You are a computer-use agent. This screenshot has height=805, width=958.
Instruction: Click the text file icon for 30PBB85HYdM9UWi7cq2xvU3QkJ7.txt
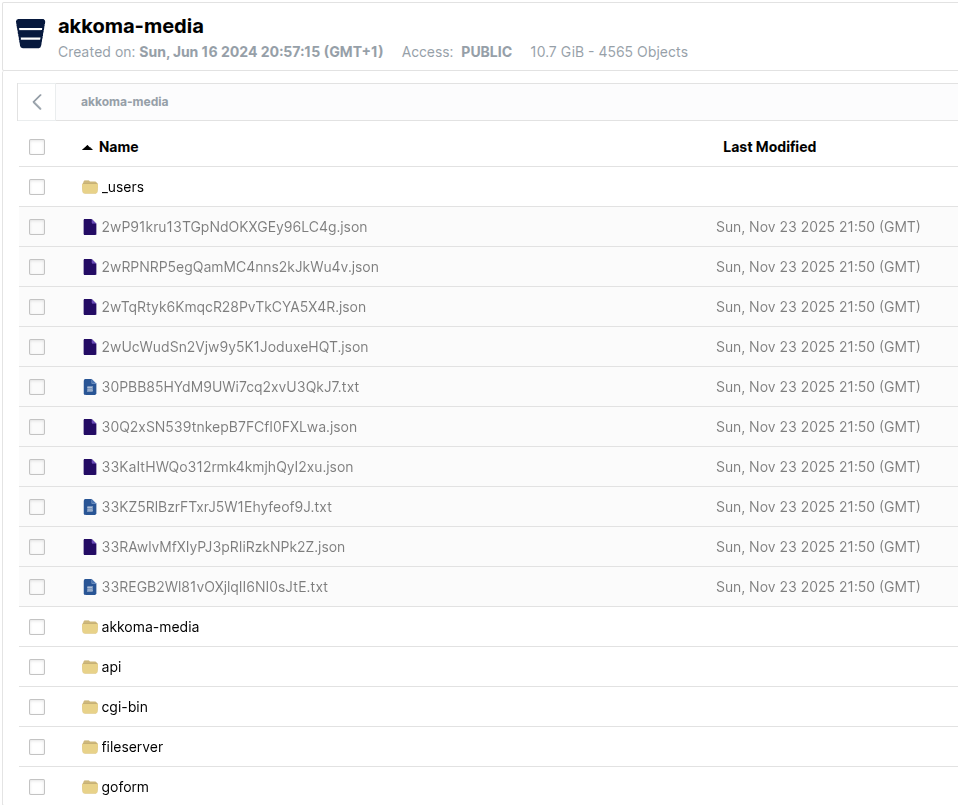coord(90,387)
